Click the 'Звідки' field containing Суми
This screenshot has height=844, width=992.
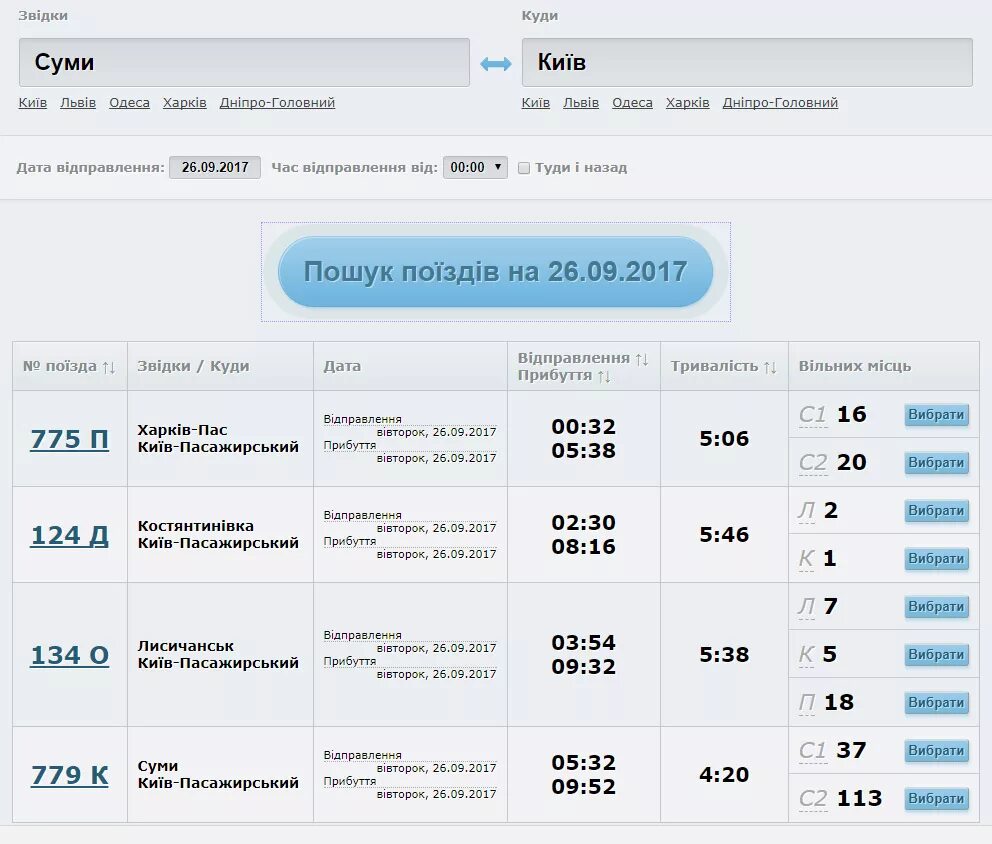(244, 62)
